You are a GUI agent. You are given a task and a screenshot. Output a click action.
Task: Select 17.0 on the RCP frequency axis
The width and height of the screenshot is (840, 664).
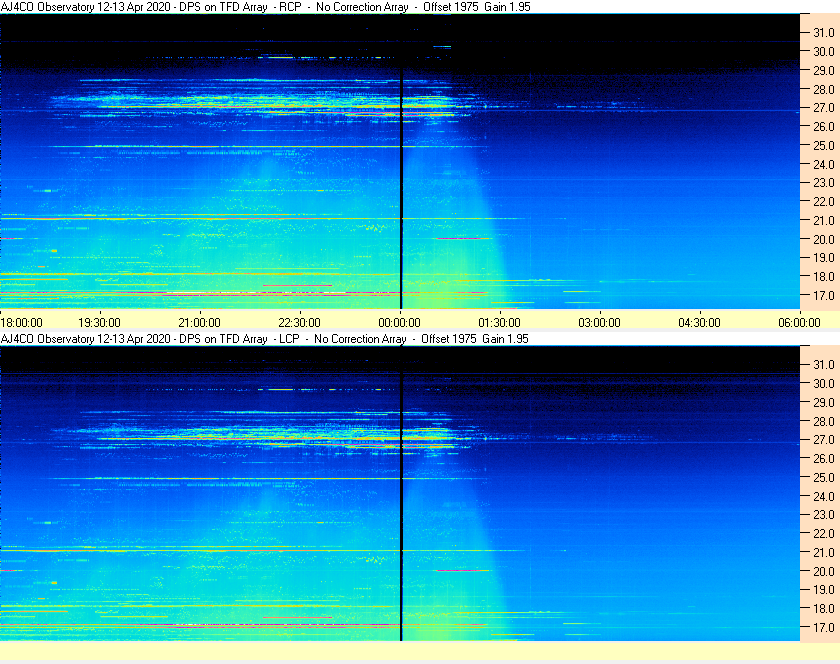click(824, 295)
